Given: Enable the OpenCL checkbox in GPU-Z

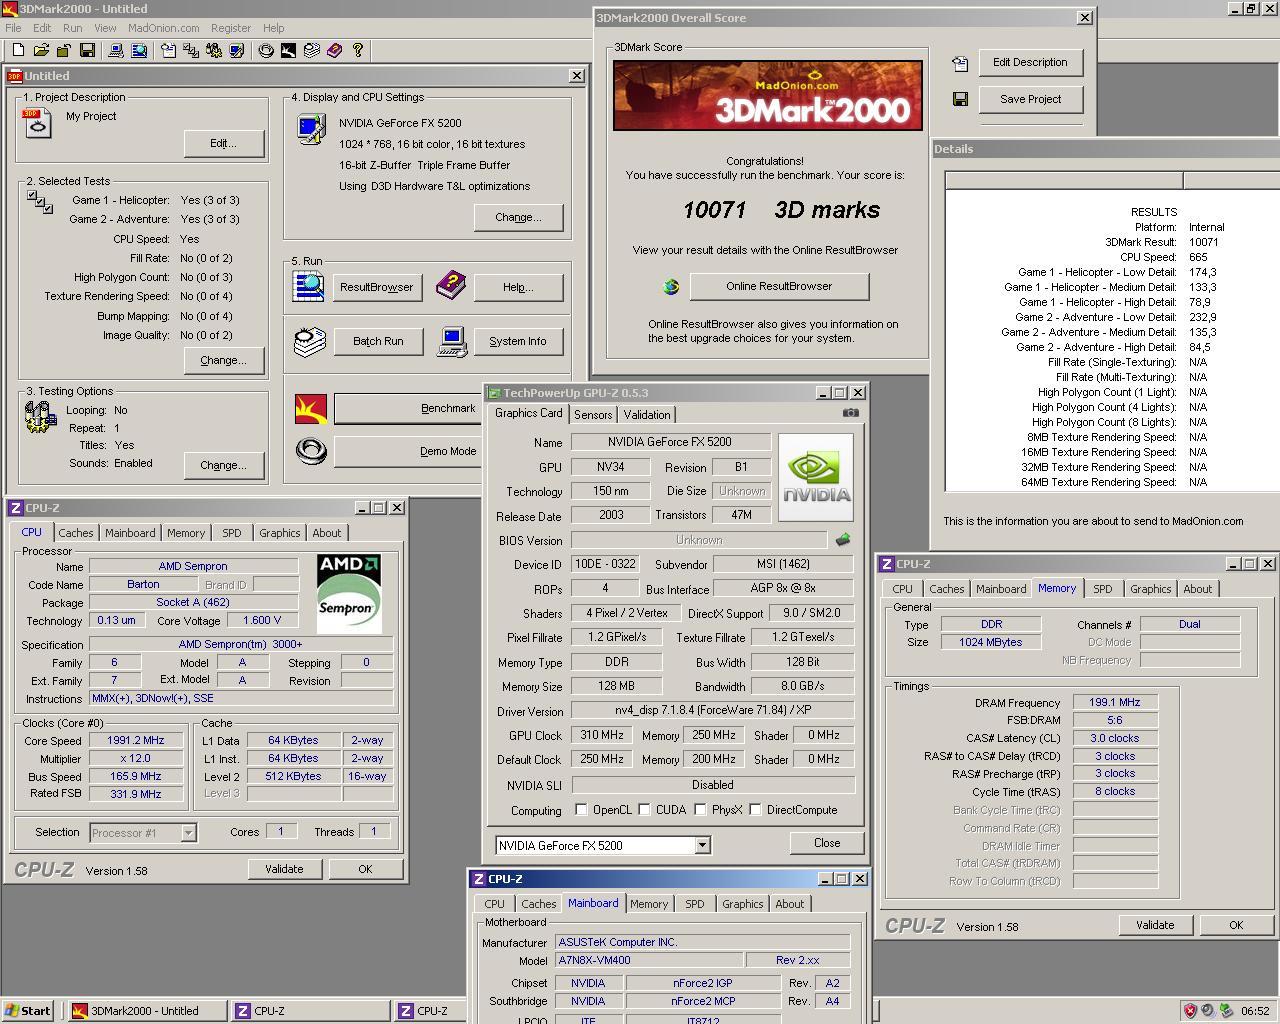Looking at the screenshot, I should (x=581, y=810).
